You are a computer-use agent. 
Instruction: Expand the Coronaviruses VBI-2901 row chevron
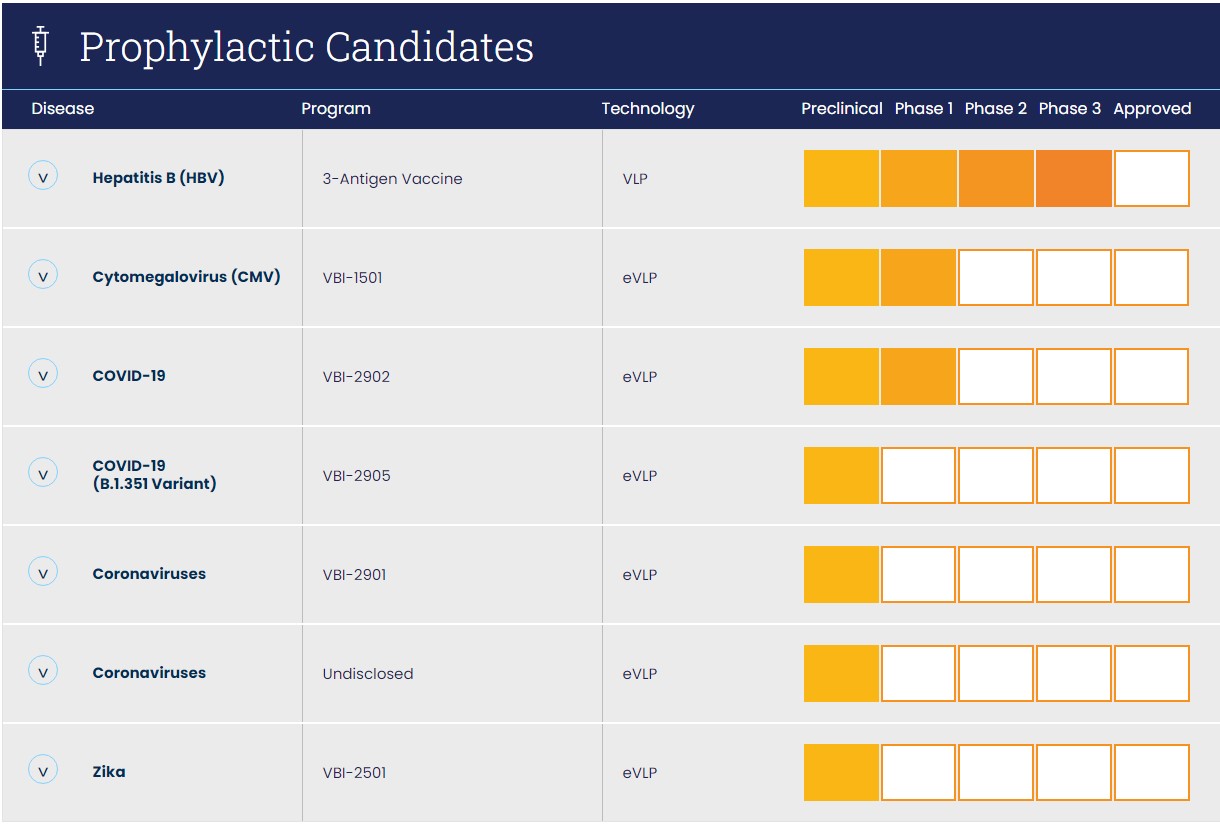pyautogui.click(x=43, y=573)
